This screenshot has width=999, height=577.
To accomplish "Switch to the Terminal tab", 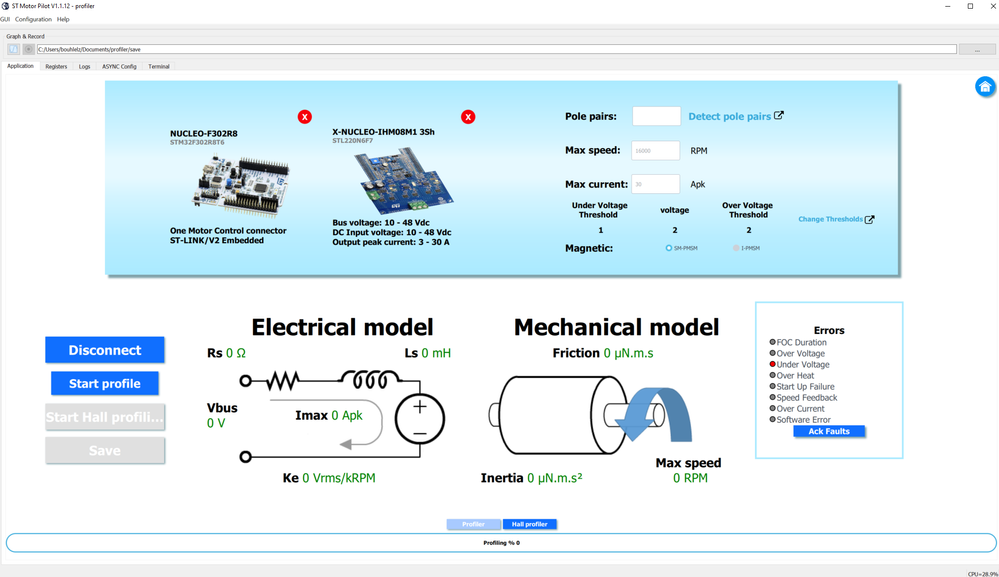I will (159, 66).
